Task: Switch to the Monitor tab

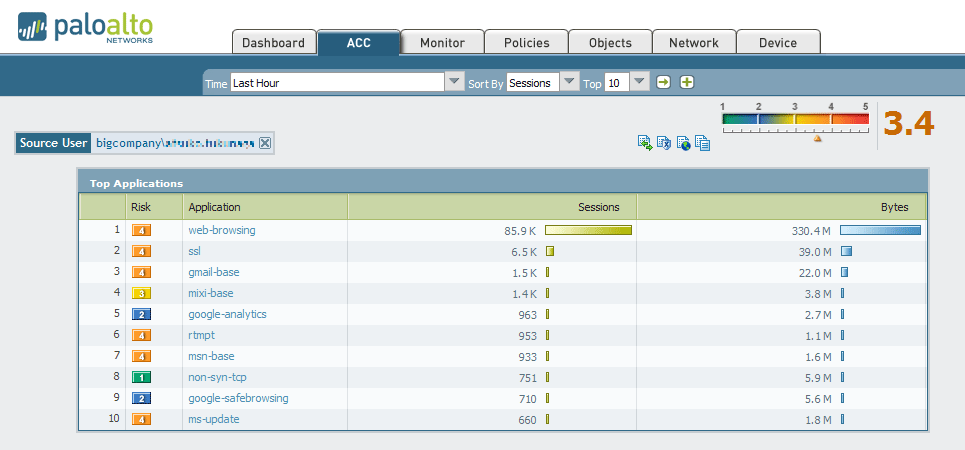Action: pyautogui.click(x=442, y=43)
